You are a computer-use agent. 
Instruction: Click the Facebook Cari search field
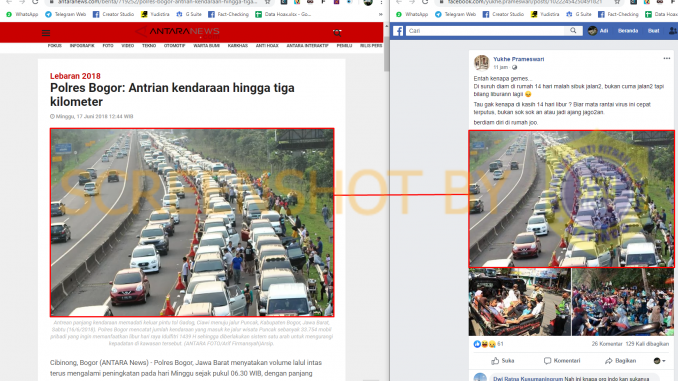(485, 31)
